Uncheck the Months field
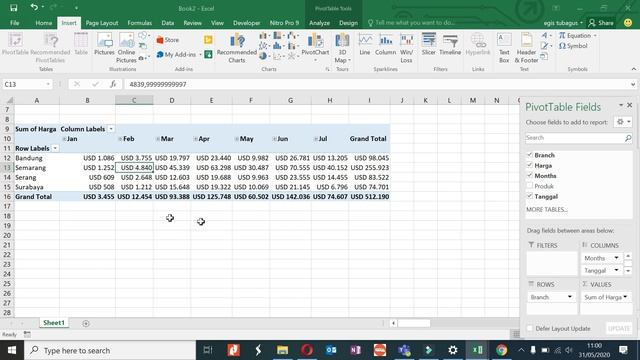Screen dimensions: 640x360 pyautogui.click(x=530, y=176)
